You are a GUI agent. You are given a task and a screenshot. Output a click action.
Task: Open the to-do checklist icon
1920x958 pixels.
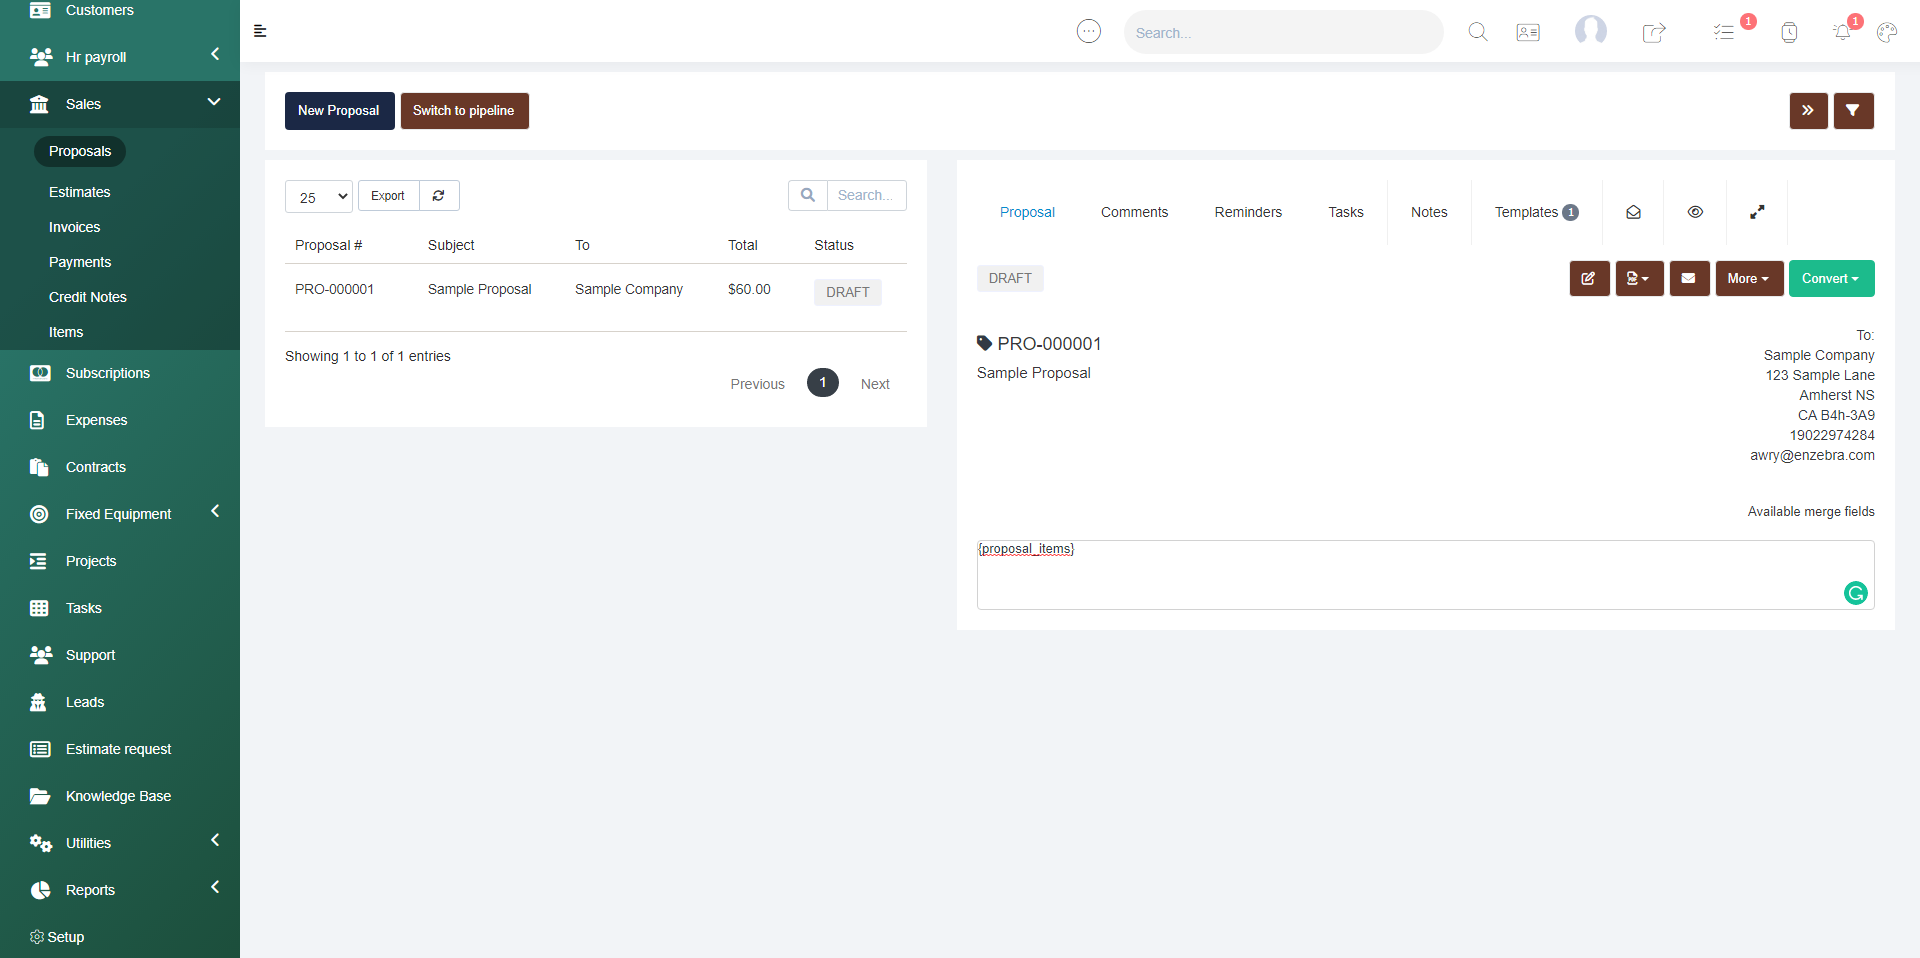(x=1724, y=33)
